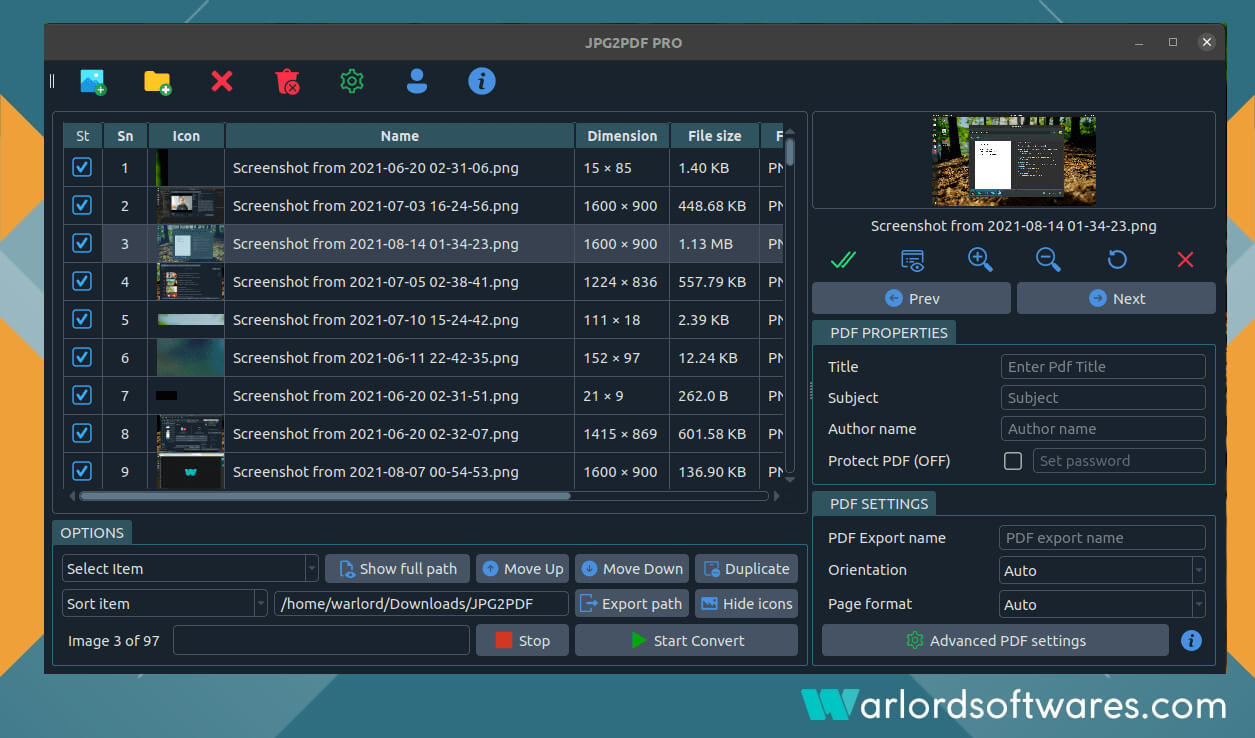
Task: Expand the Orientation dropdown
Action: [x=1102, y=571]
